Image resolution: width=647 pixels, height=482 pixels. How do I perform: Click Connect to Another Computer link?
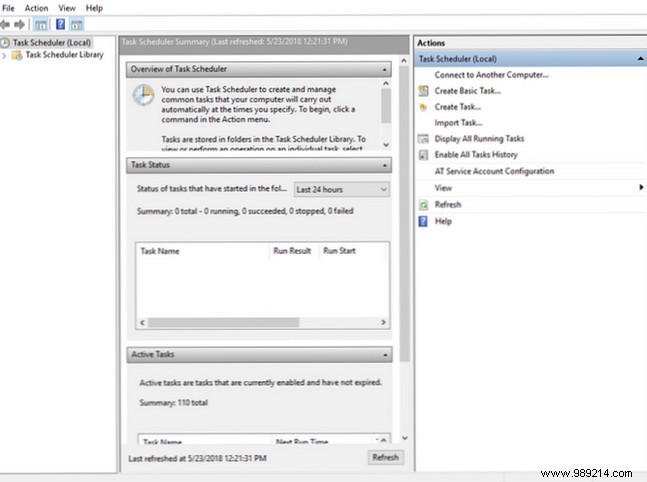[491, 75]
